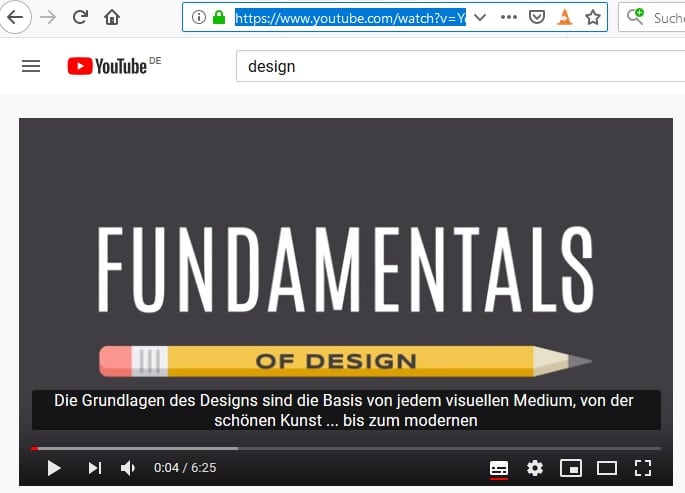Go back to previous page
This screenshot has width=685, height=493.
(x=14, y=17)
